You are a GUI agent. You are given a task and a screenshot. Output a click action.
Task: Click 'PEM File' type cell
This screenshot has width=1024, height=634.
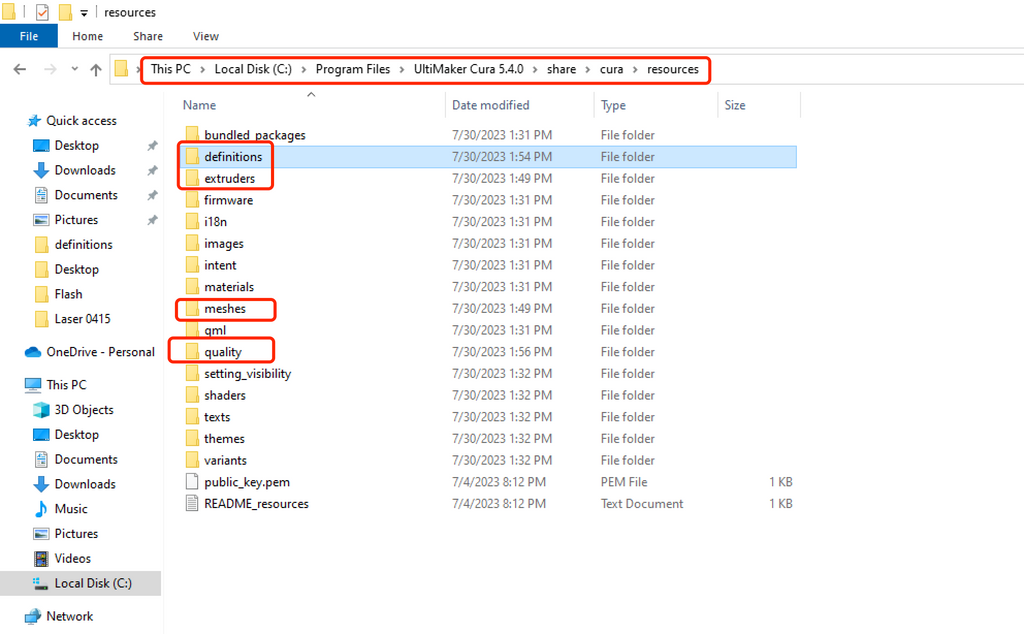(624, 482)
